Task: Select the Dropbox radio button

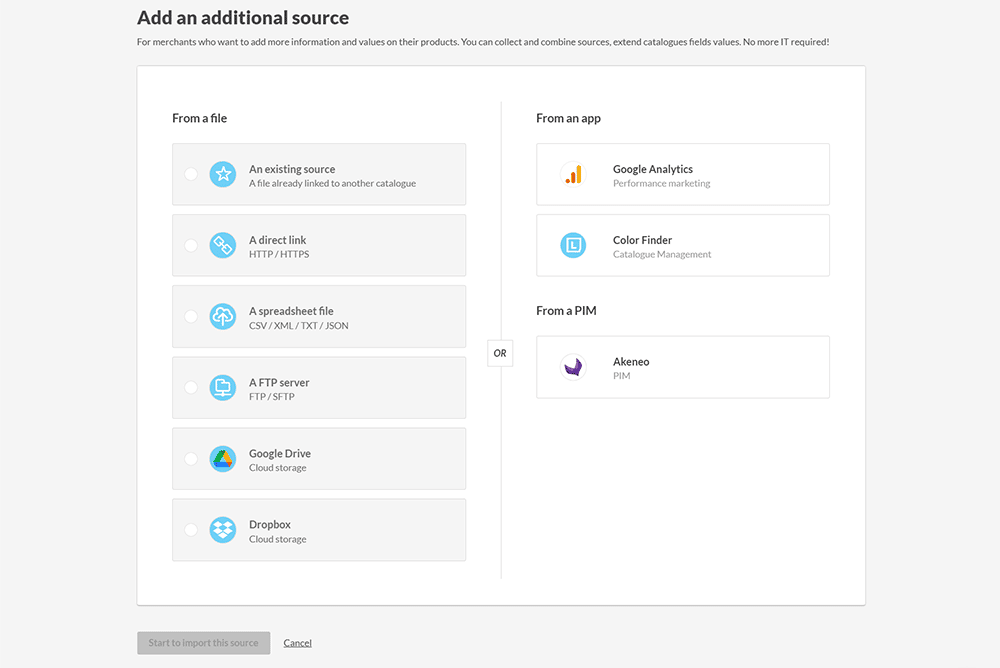Action: 191,530
